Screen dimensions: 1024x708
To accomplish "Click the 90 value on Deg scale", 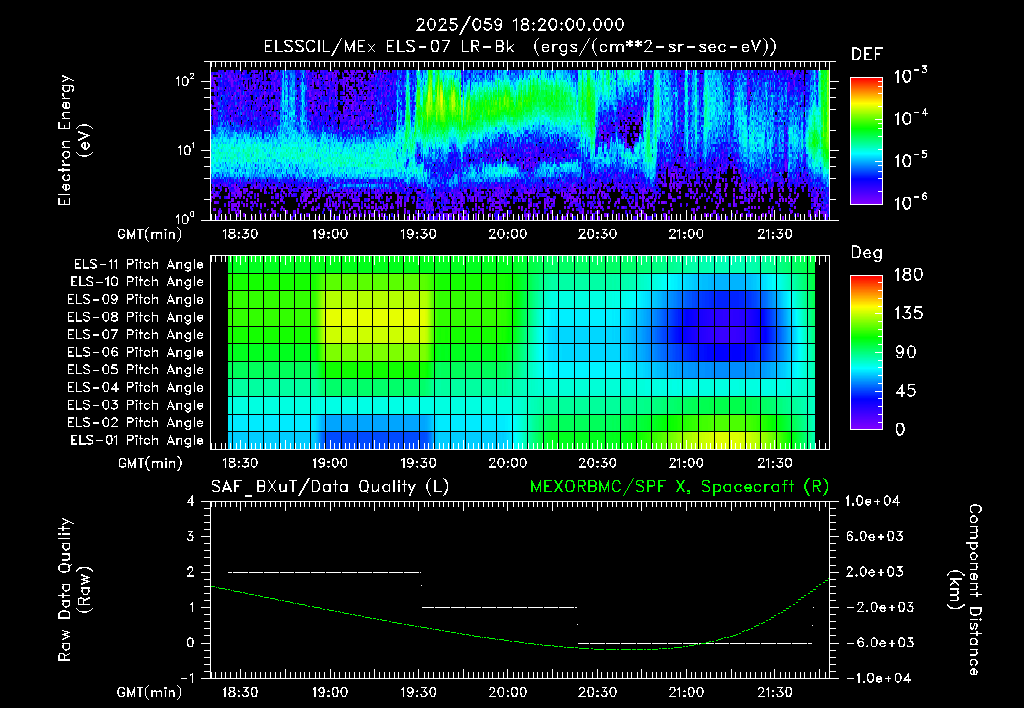I will (x=906, y=353).
